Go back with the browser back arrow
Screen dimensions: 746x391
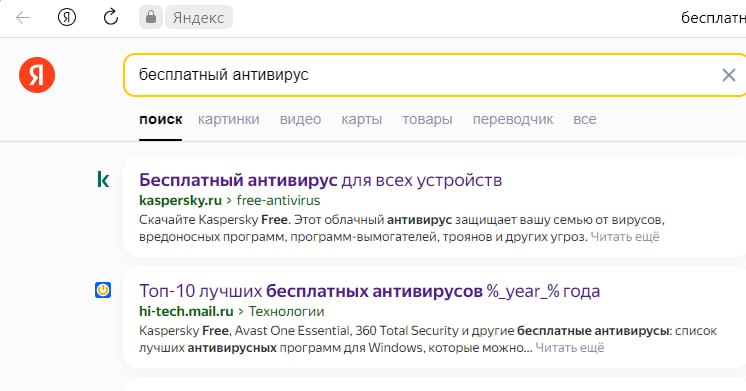coord(23,18)
